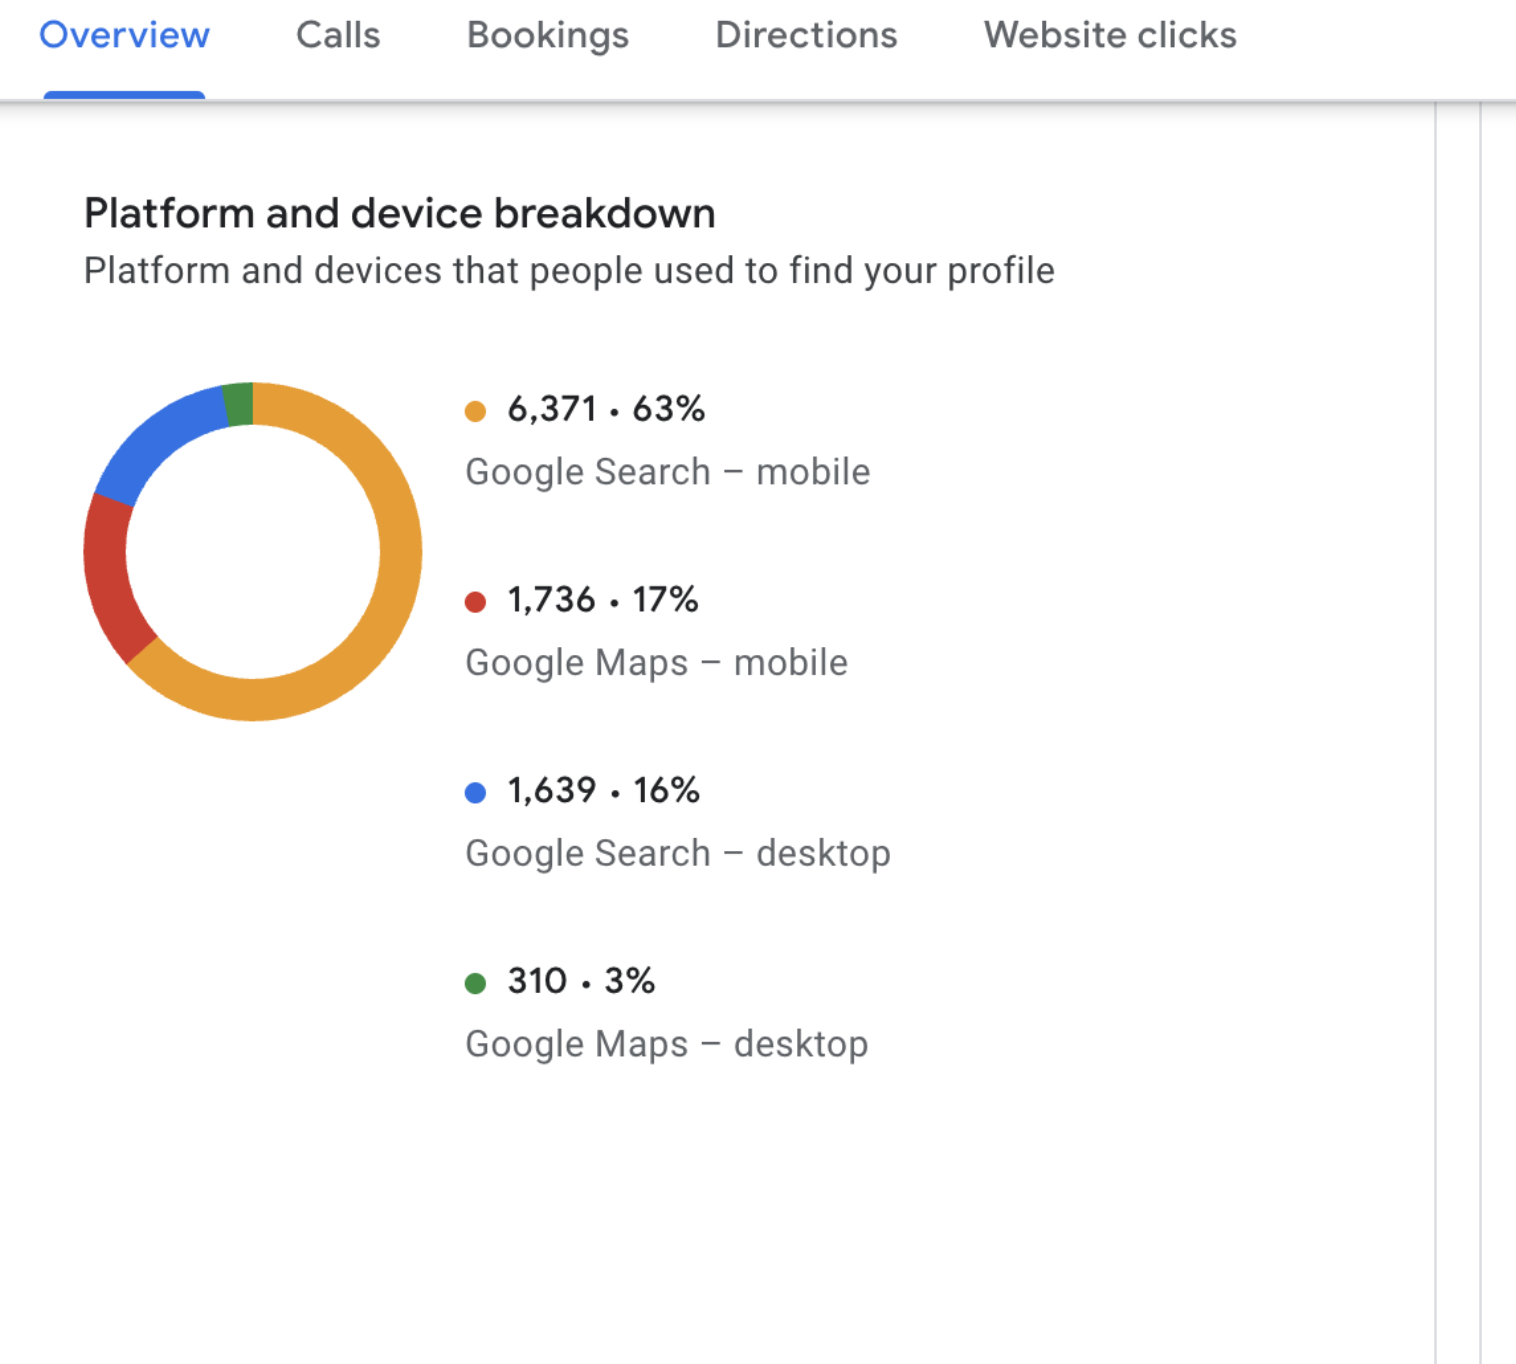
Task: Click the Google Maps – desktop label
Action: coord(667,1044)
